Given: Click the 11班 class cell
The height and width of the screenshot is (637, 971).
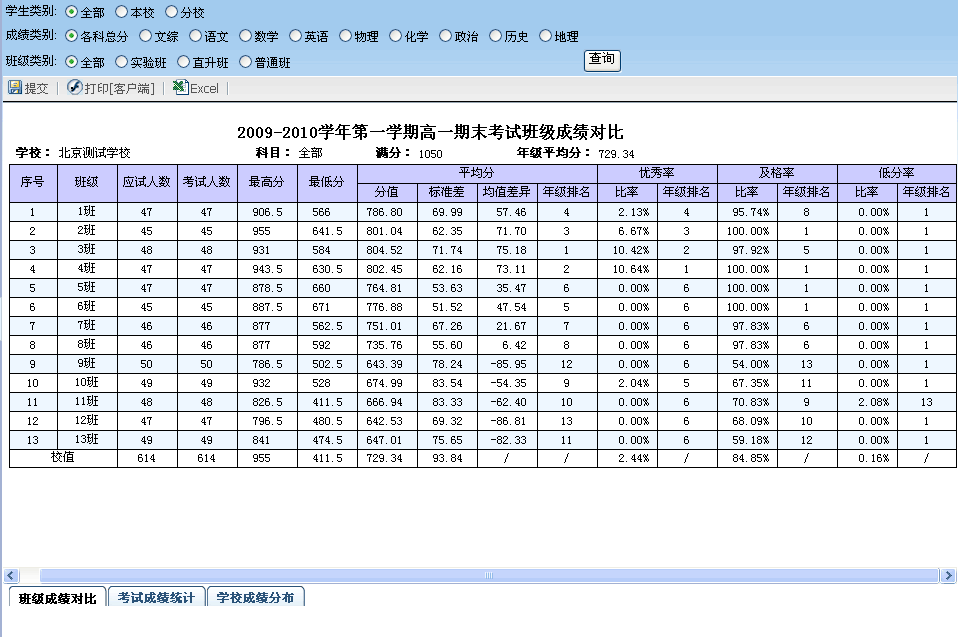Looking at the screenshot, I should (87, 402).
